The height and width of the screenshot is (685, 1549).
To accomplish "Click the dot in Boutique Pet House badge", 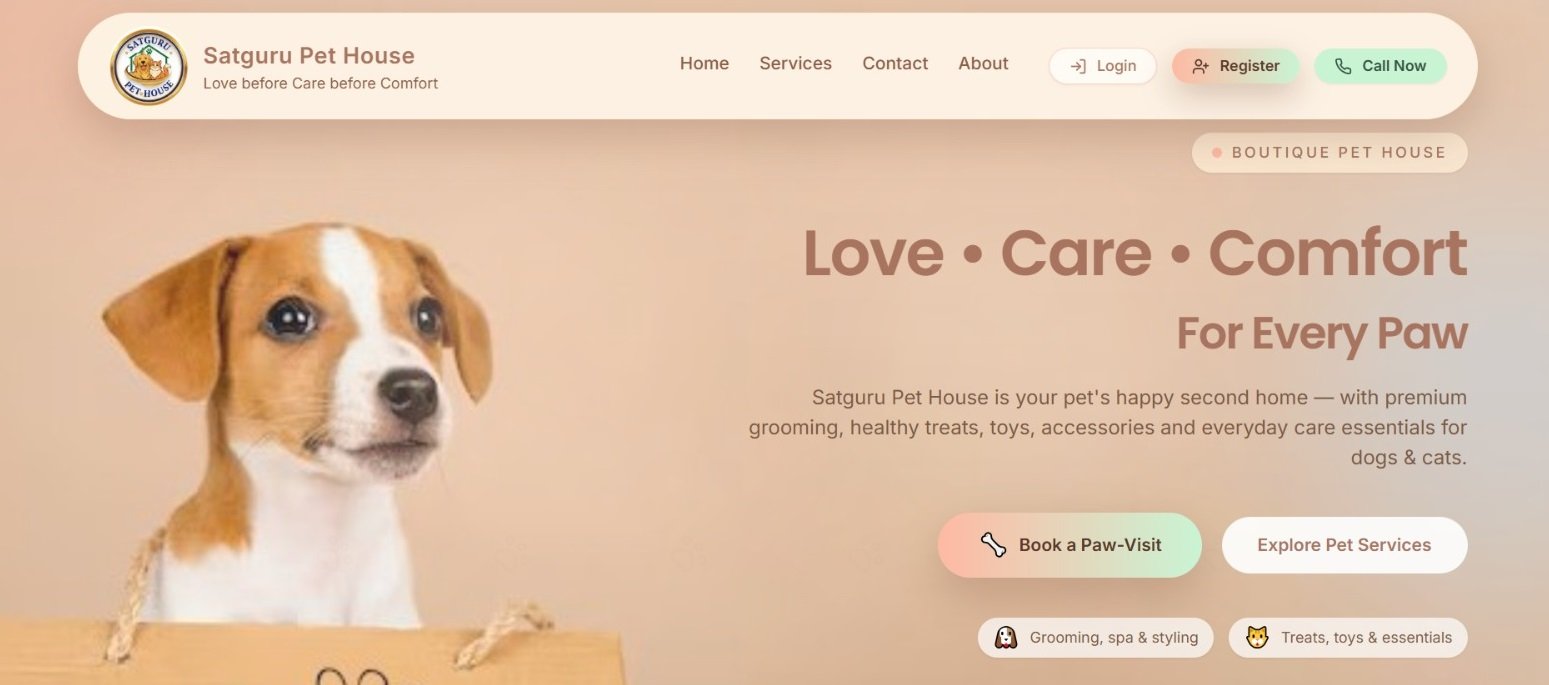I will (x=1217, y=153).
